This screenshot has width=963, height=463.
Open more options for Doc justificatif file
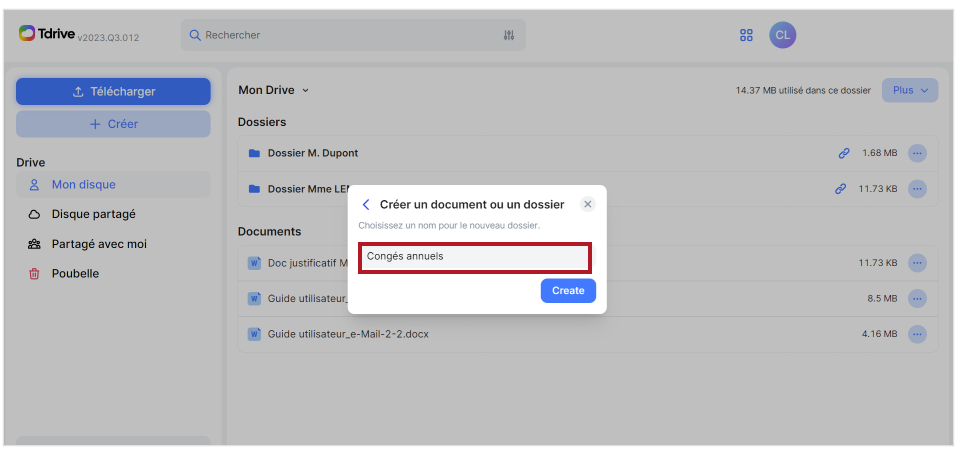(x=917, y=263)
